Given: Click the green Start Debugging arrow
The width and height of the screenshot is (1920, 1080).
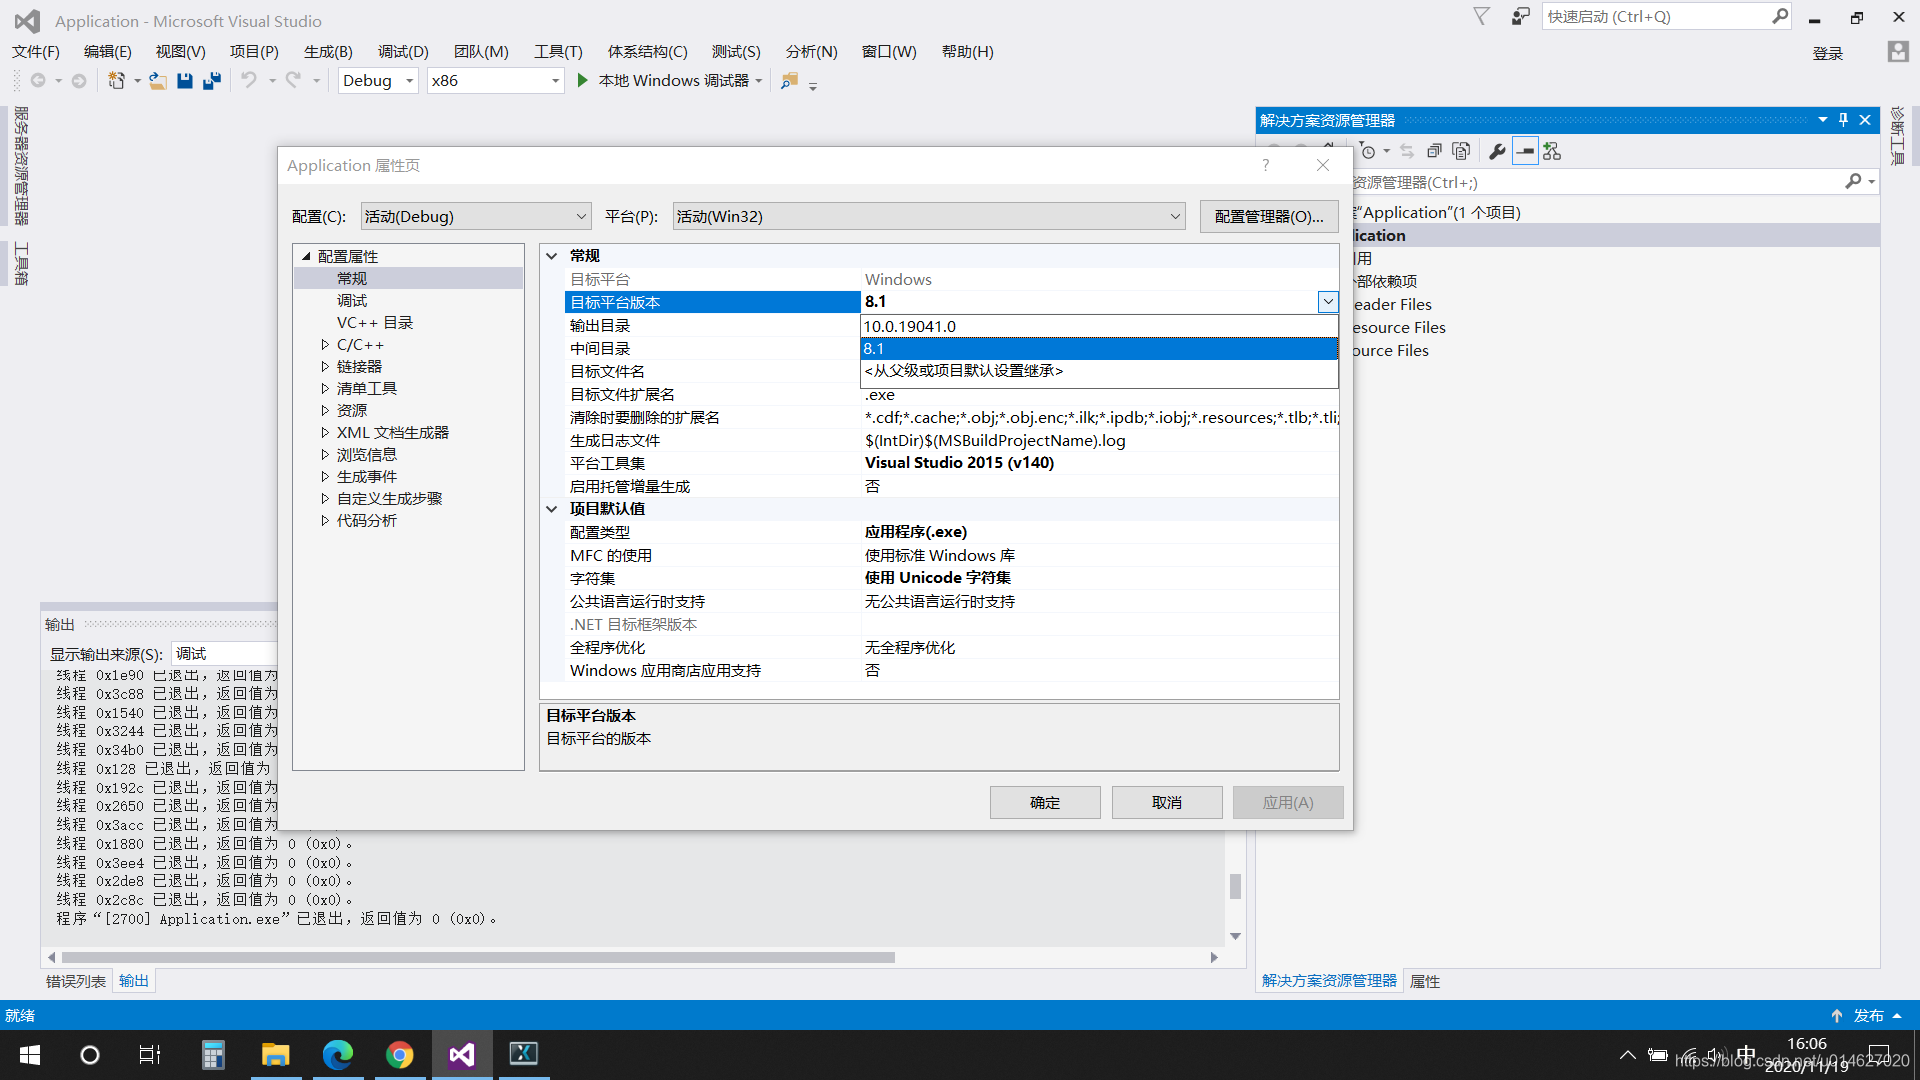Looking at the screenshot, I should [583, 80].
